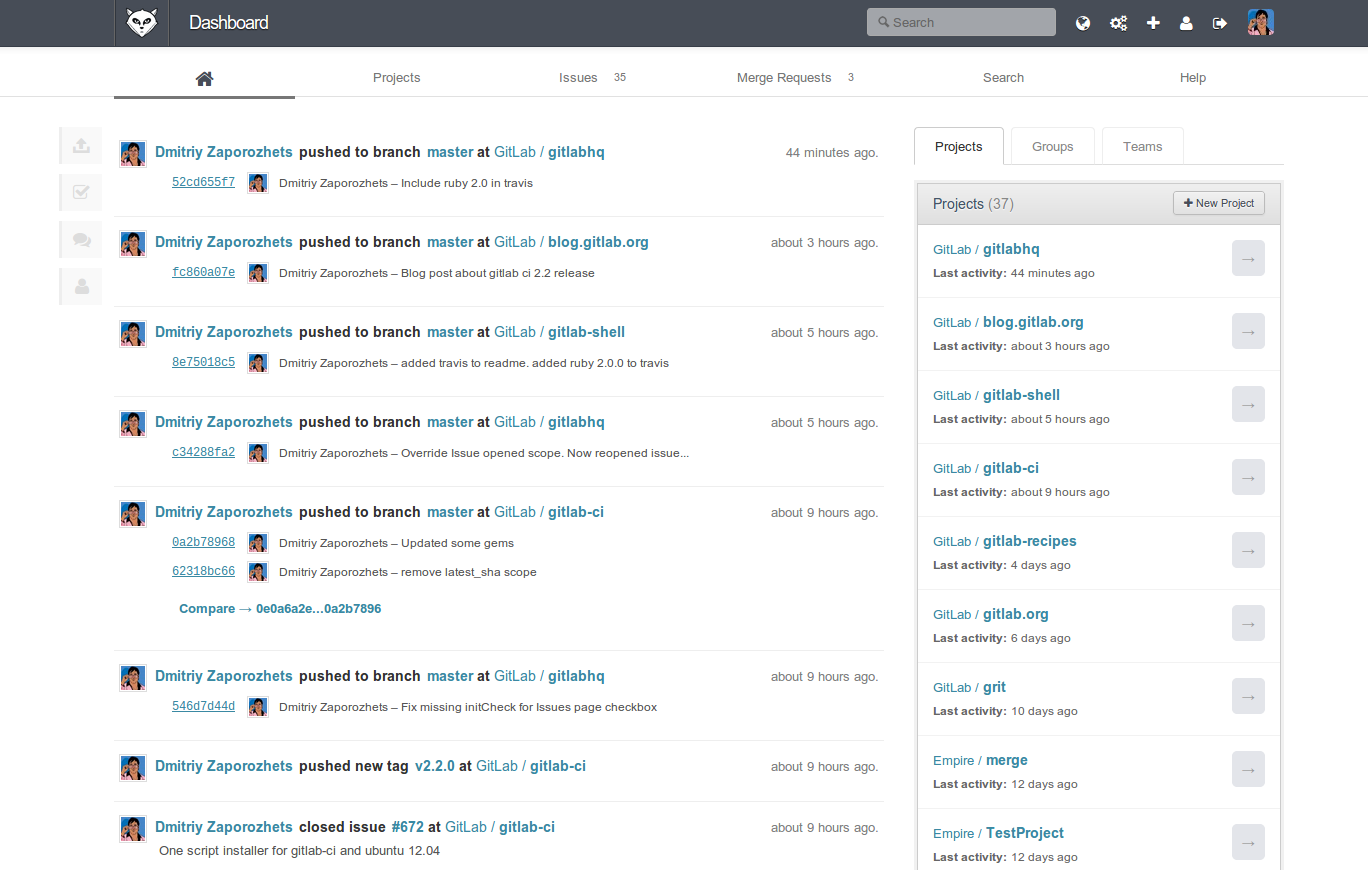This screenshot has height=870, width=1368.
Task: Click the team event filter icon
Action: tap(80, 286)
